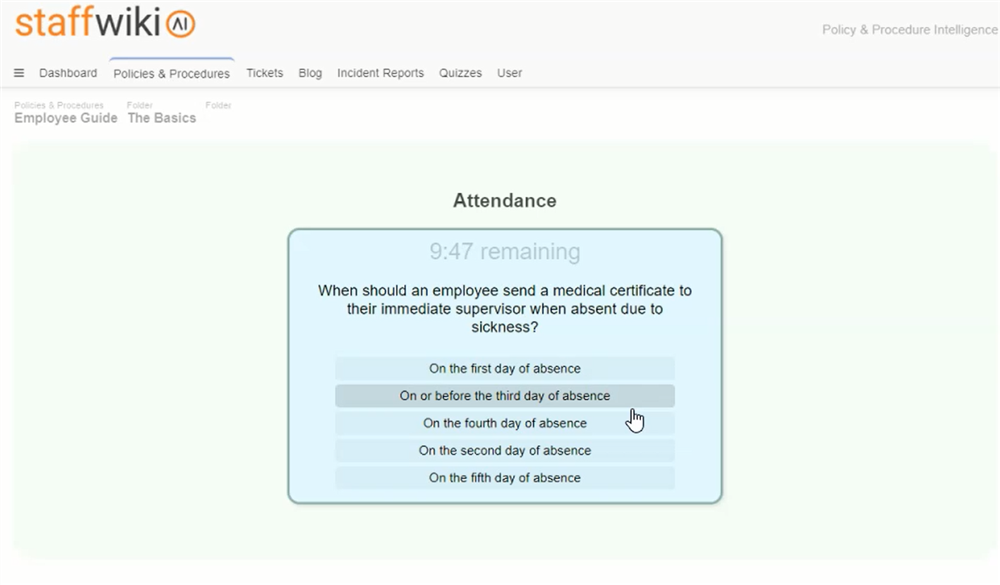
Task: Go to the Dashboard menu item
Action: [x=68, y=73]
